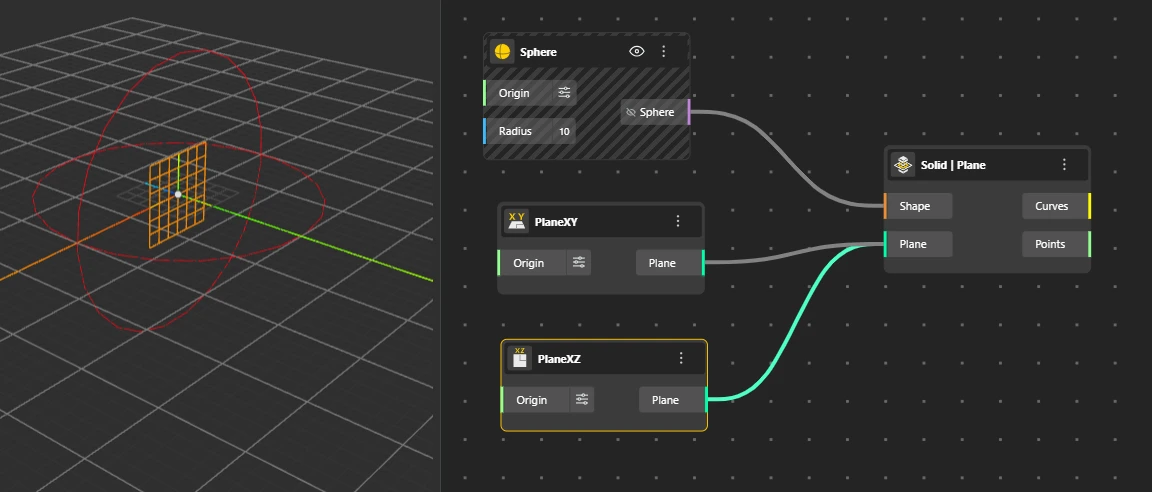Click the Plane output of PlaneXY
This screenshot has width=1152, height=492.
coord(669,263)
